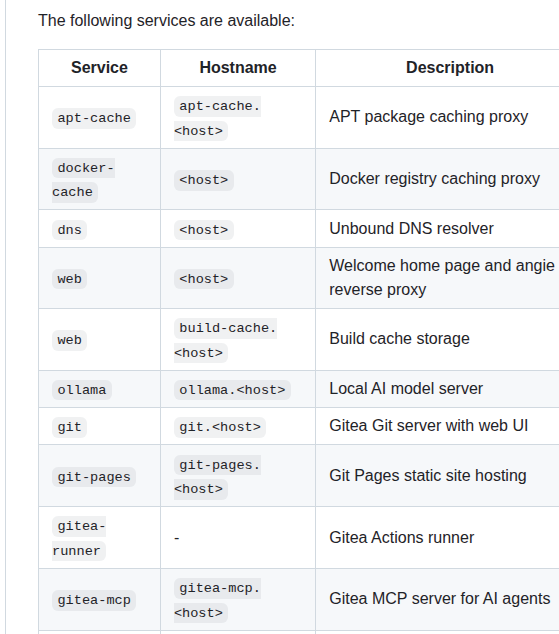The image size is (559, 634).
Task: Click the dns service code label
Action: pyautogui.click(x=70, y=230)
